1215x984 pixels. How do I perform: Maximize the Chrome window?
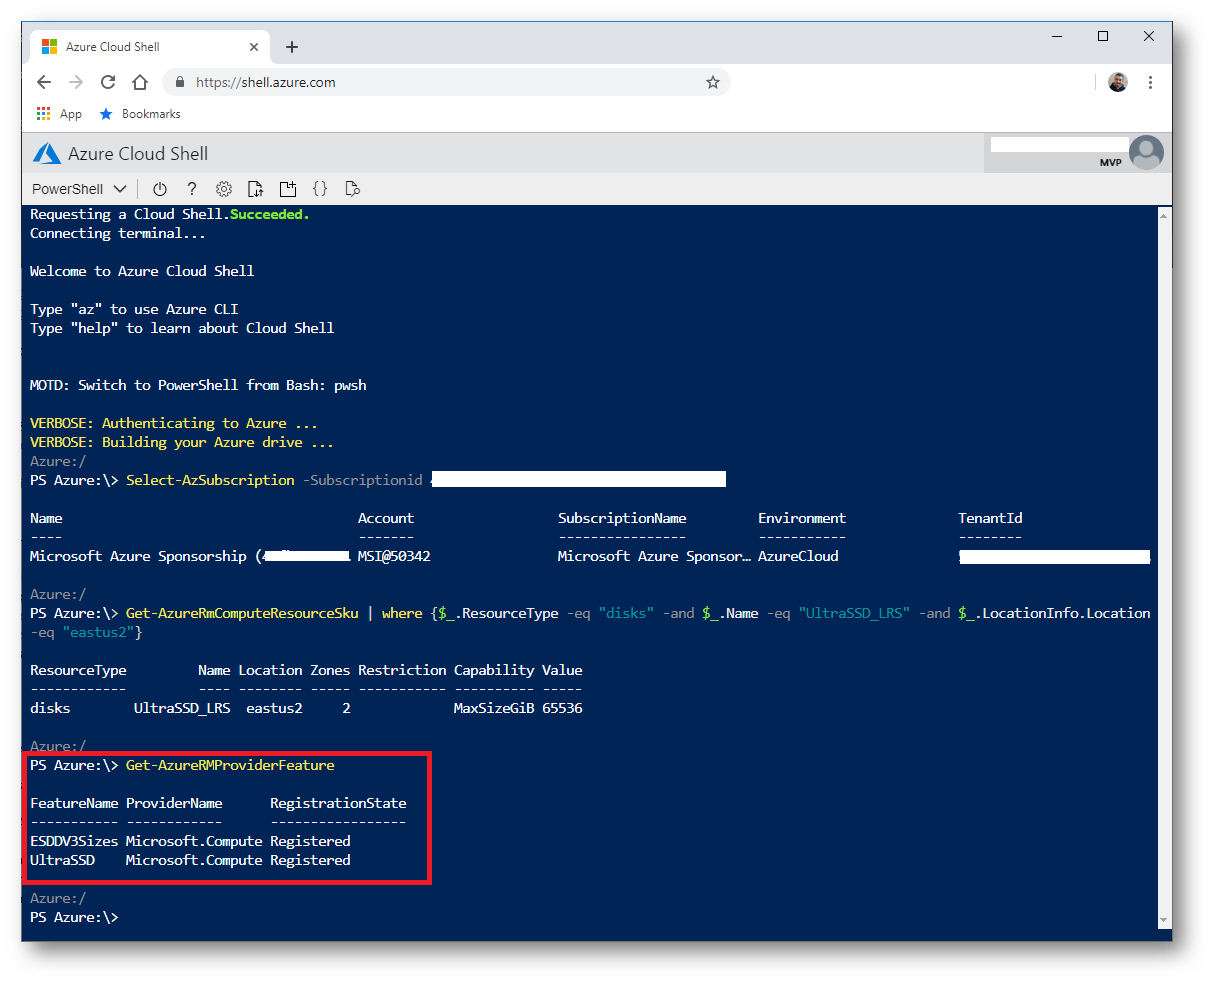1103,36
